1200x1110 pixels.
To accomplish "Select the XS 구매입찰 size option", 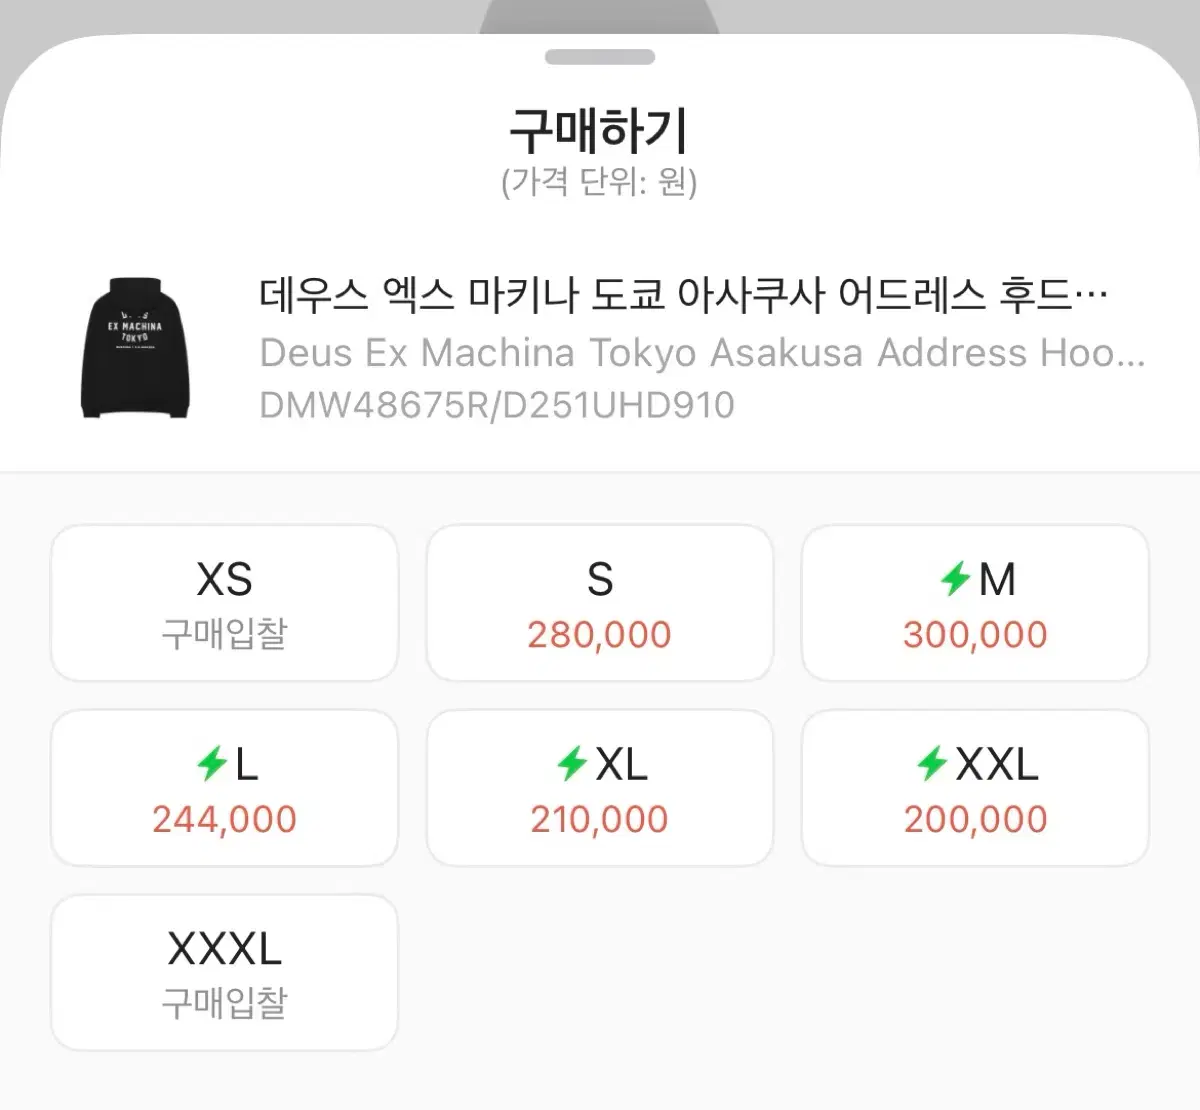I will pos(224,603).
